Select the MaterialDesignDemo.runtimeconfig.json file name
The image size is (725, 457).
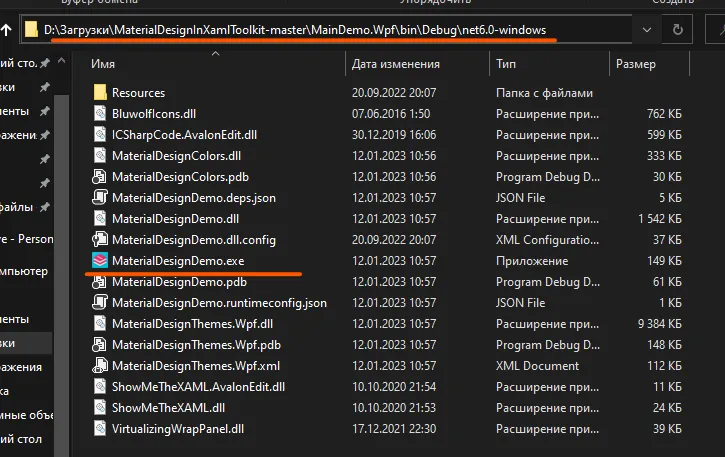click(x=219, y=303)
